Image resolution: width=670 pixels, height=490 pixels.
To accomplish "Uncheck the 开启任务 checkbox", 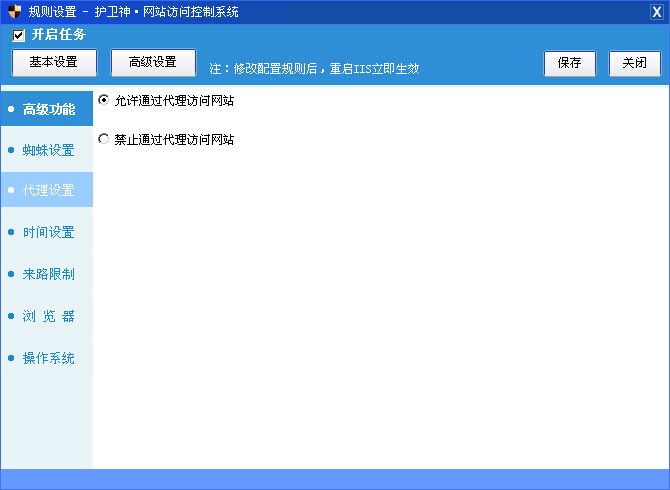I will pos(18,35).
